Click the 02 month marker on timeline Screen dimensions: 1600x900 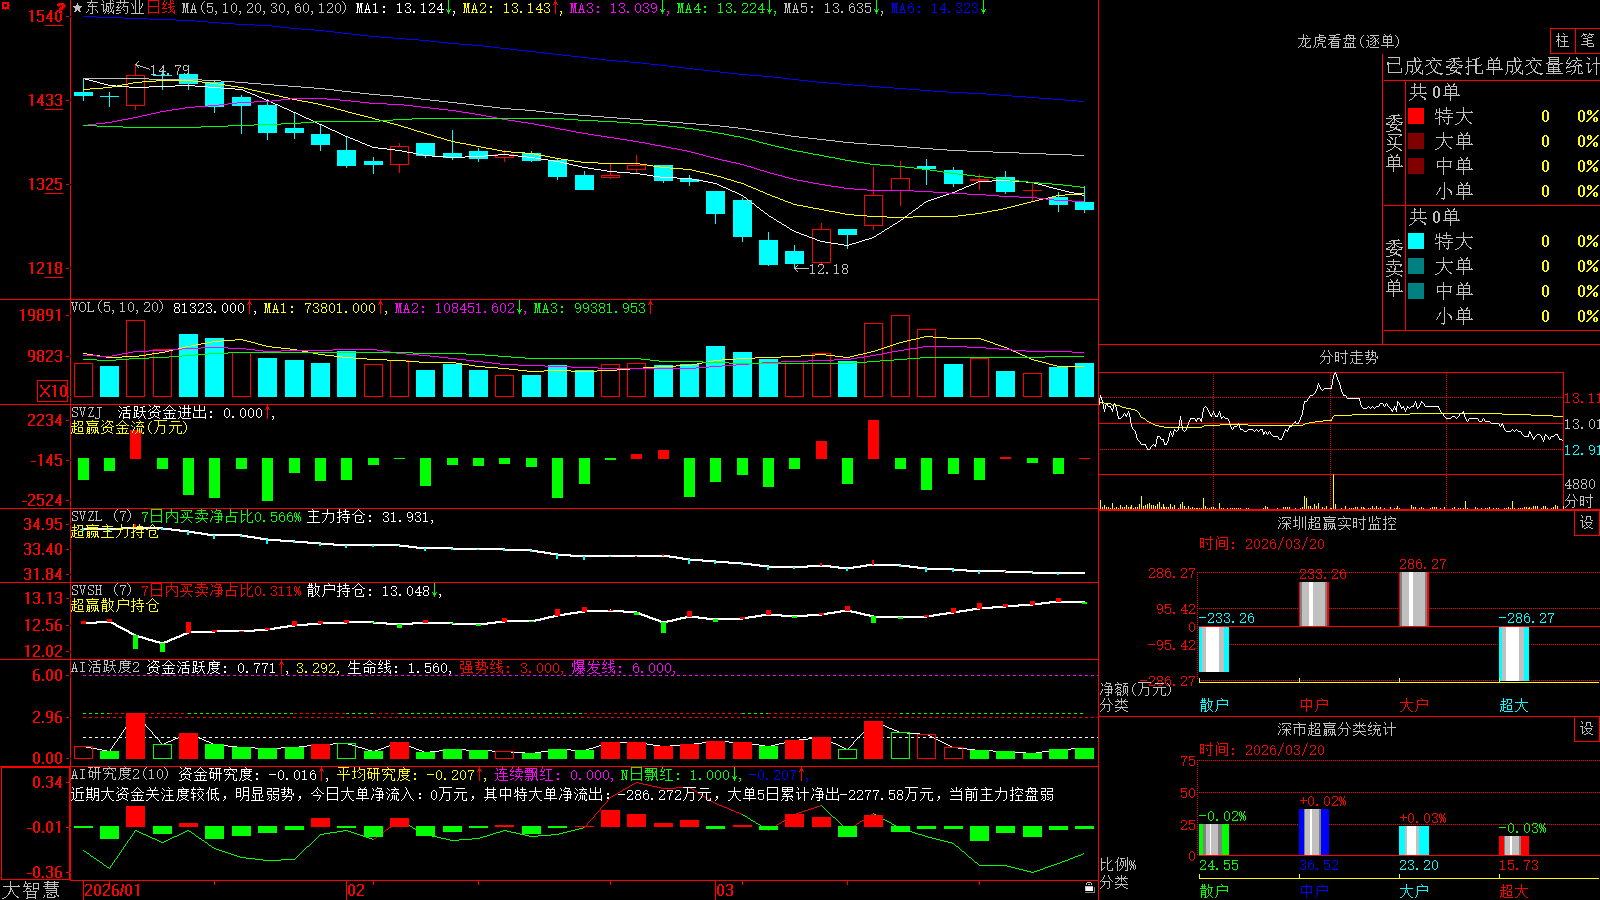355,890
